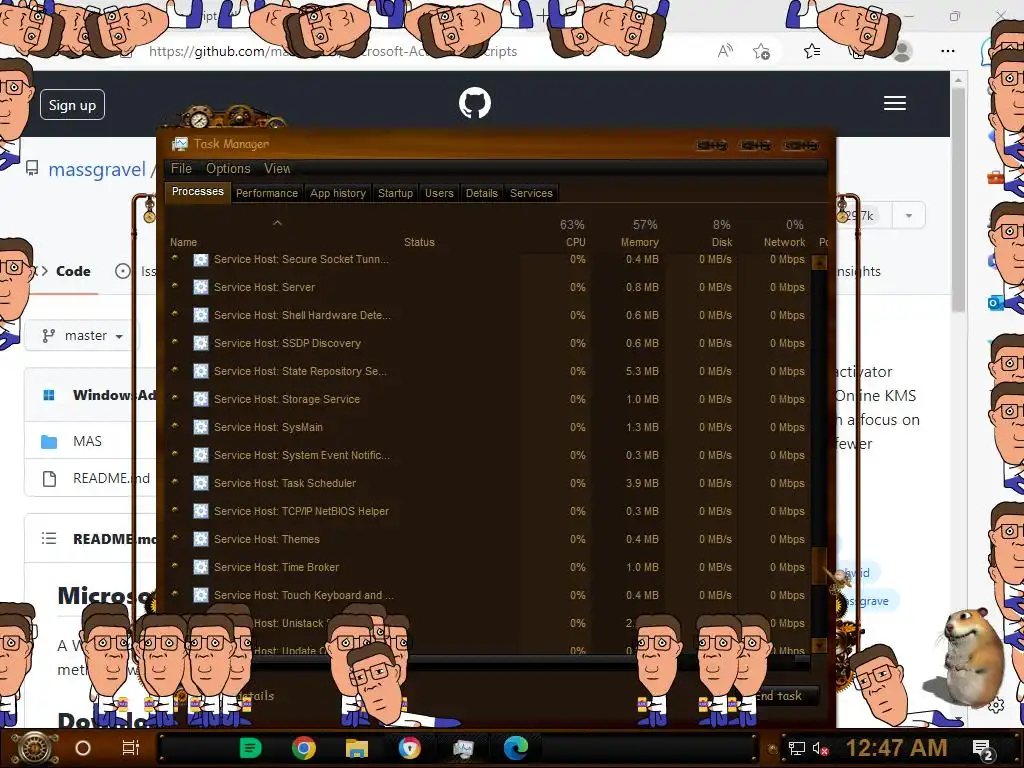Click the scroll up arrow of process list
Image resolution: width=1024 pixels, height=768 pixels.
click(819, 263)
